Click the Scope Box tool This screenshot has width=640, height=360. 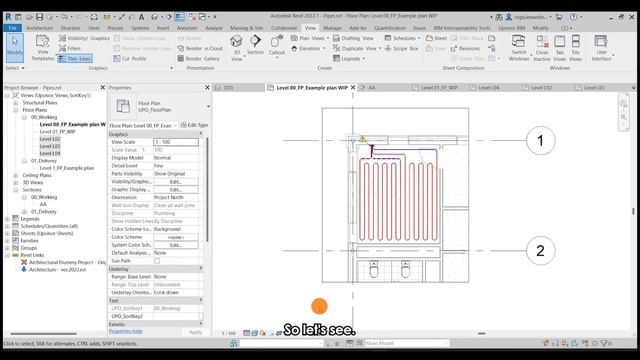(401, 48)
